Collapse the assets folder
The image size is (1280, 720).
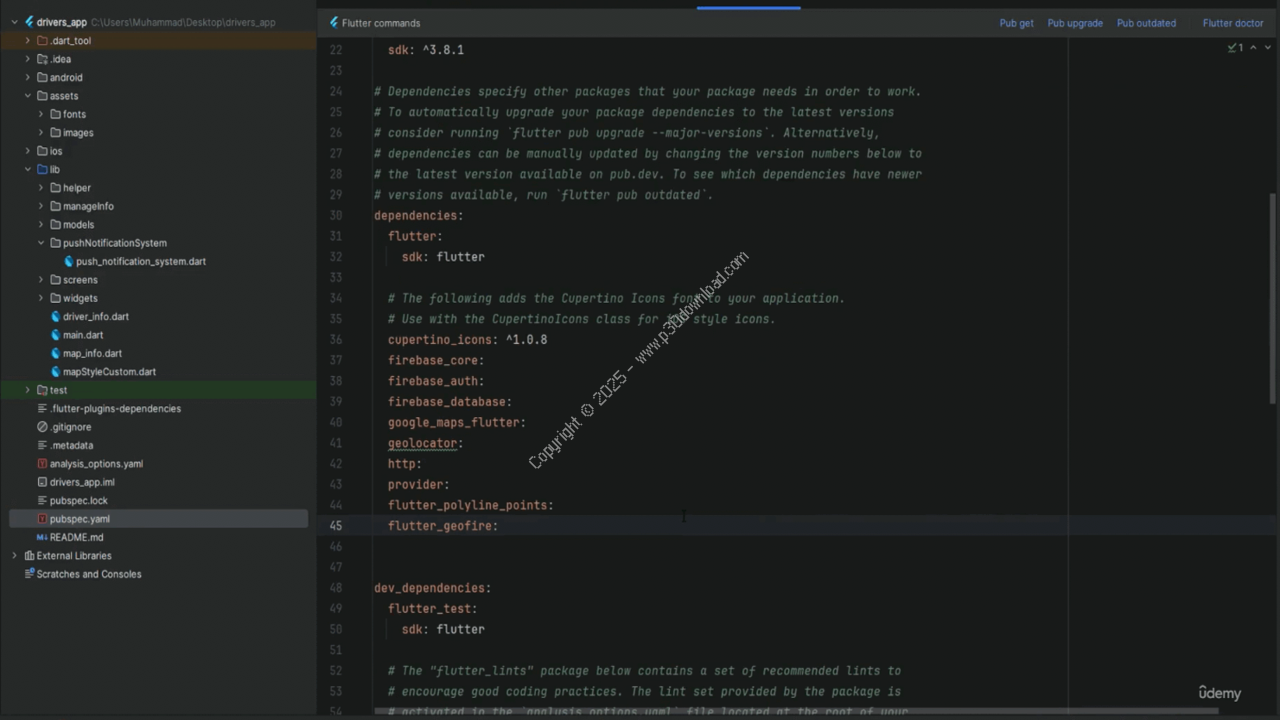point(28,96)
